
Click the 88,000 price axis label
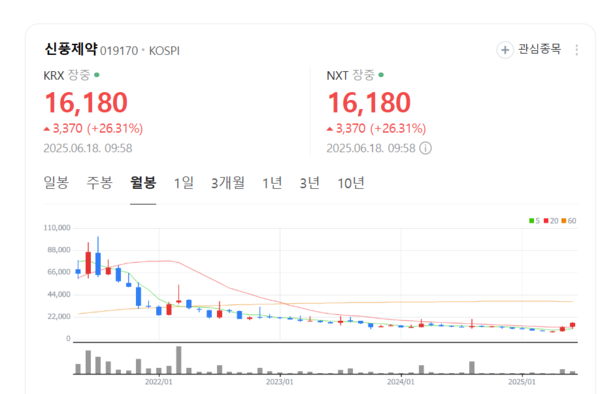59,250
